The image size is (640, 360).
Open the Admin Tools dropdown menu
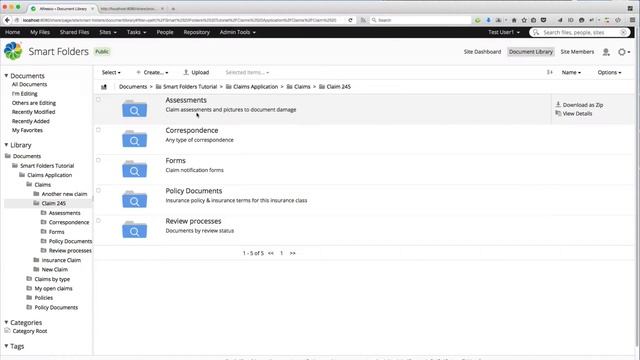[238, 32]
